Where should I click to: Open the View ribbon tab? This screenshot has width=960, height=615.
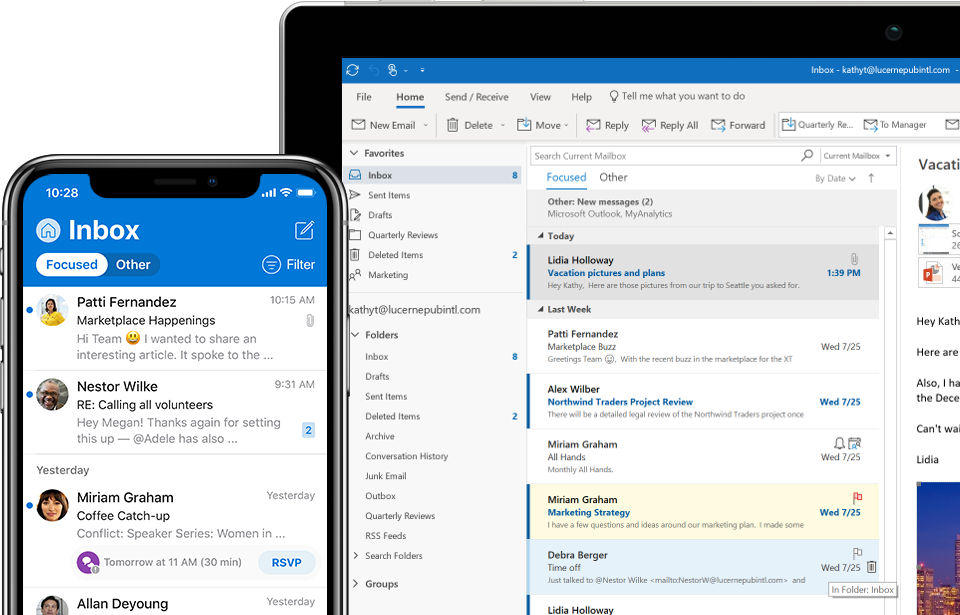click(x=540, y=97)
